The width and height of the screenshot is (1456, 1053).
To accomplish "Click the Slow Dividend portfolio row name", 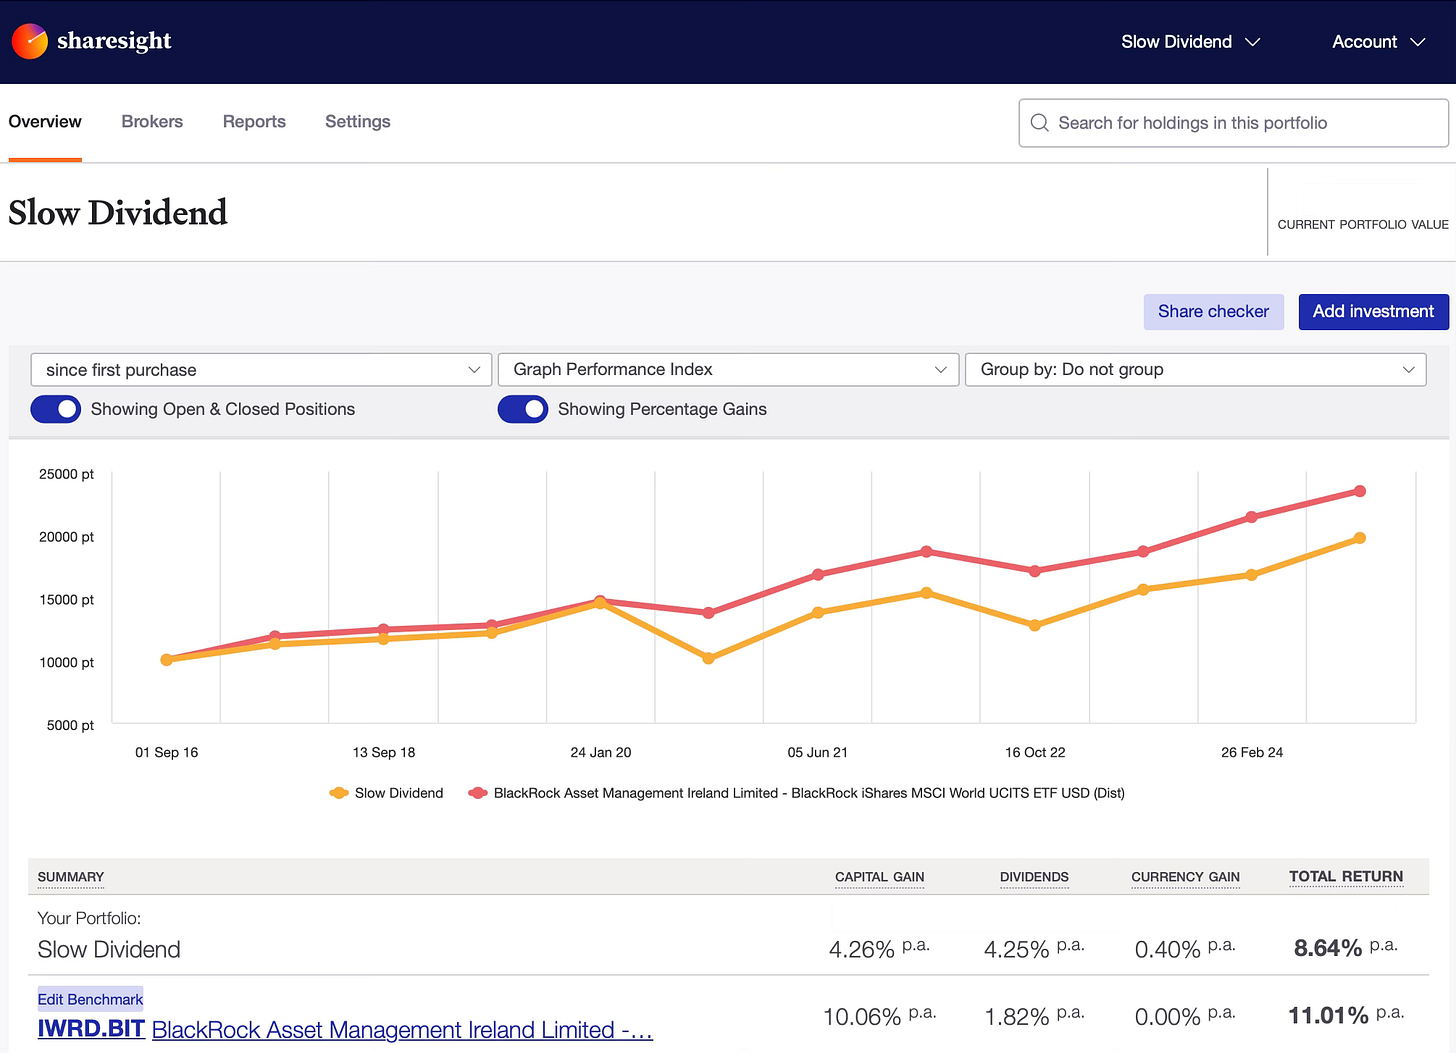I will (x=109, y=950).
